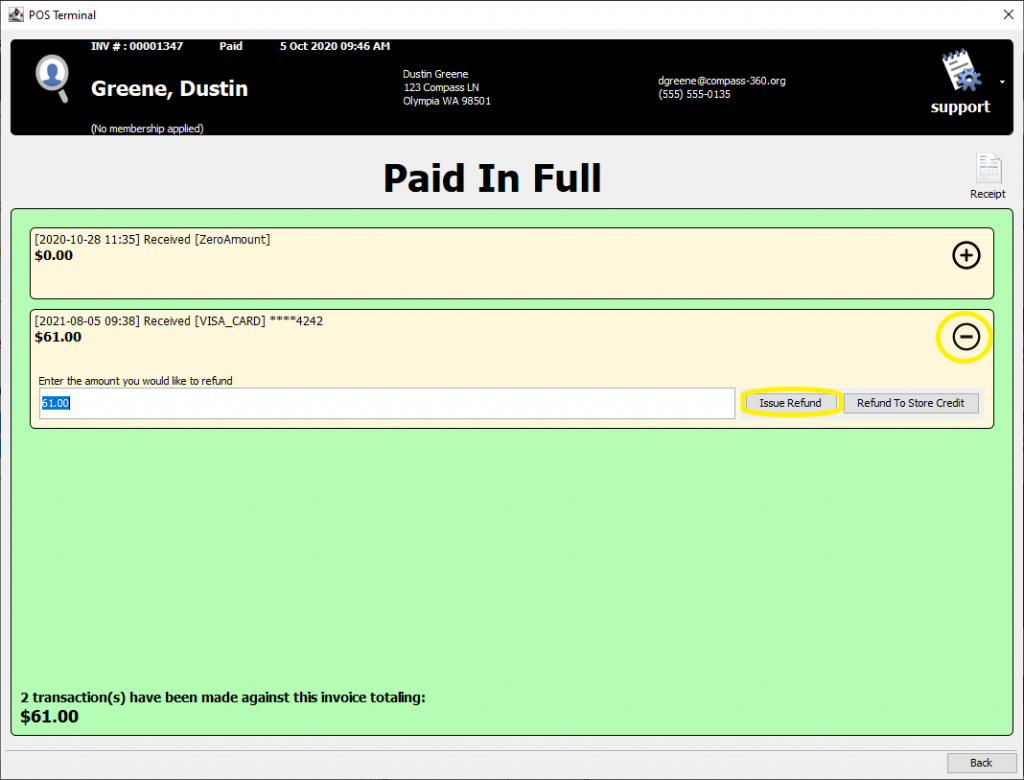Click invoice number INV # : 00001347

click(137, 46)
